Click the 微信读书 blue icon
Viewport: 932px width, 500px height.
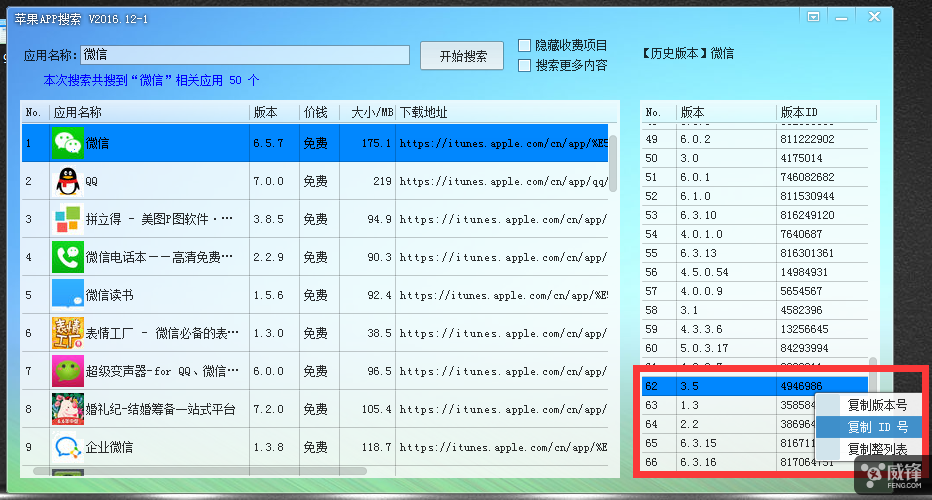click(67, 295)
